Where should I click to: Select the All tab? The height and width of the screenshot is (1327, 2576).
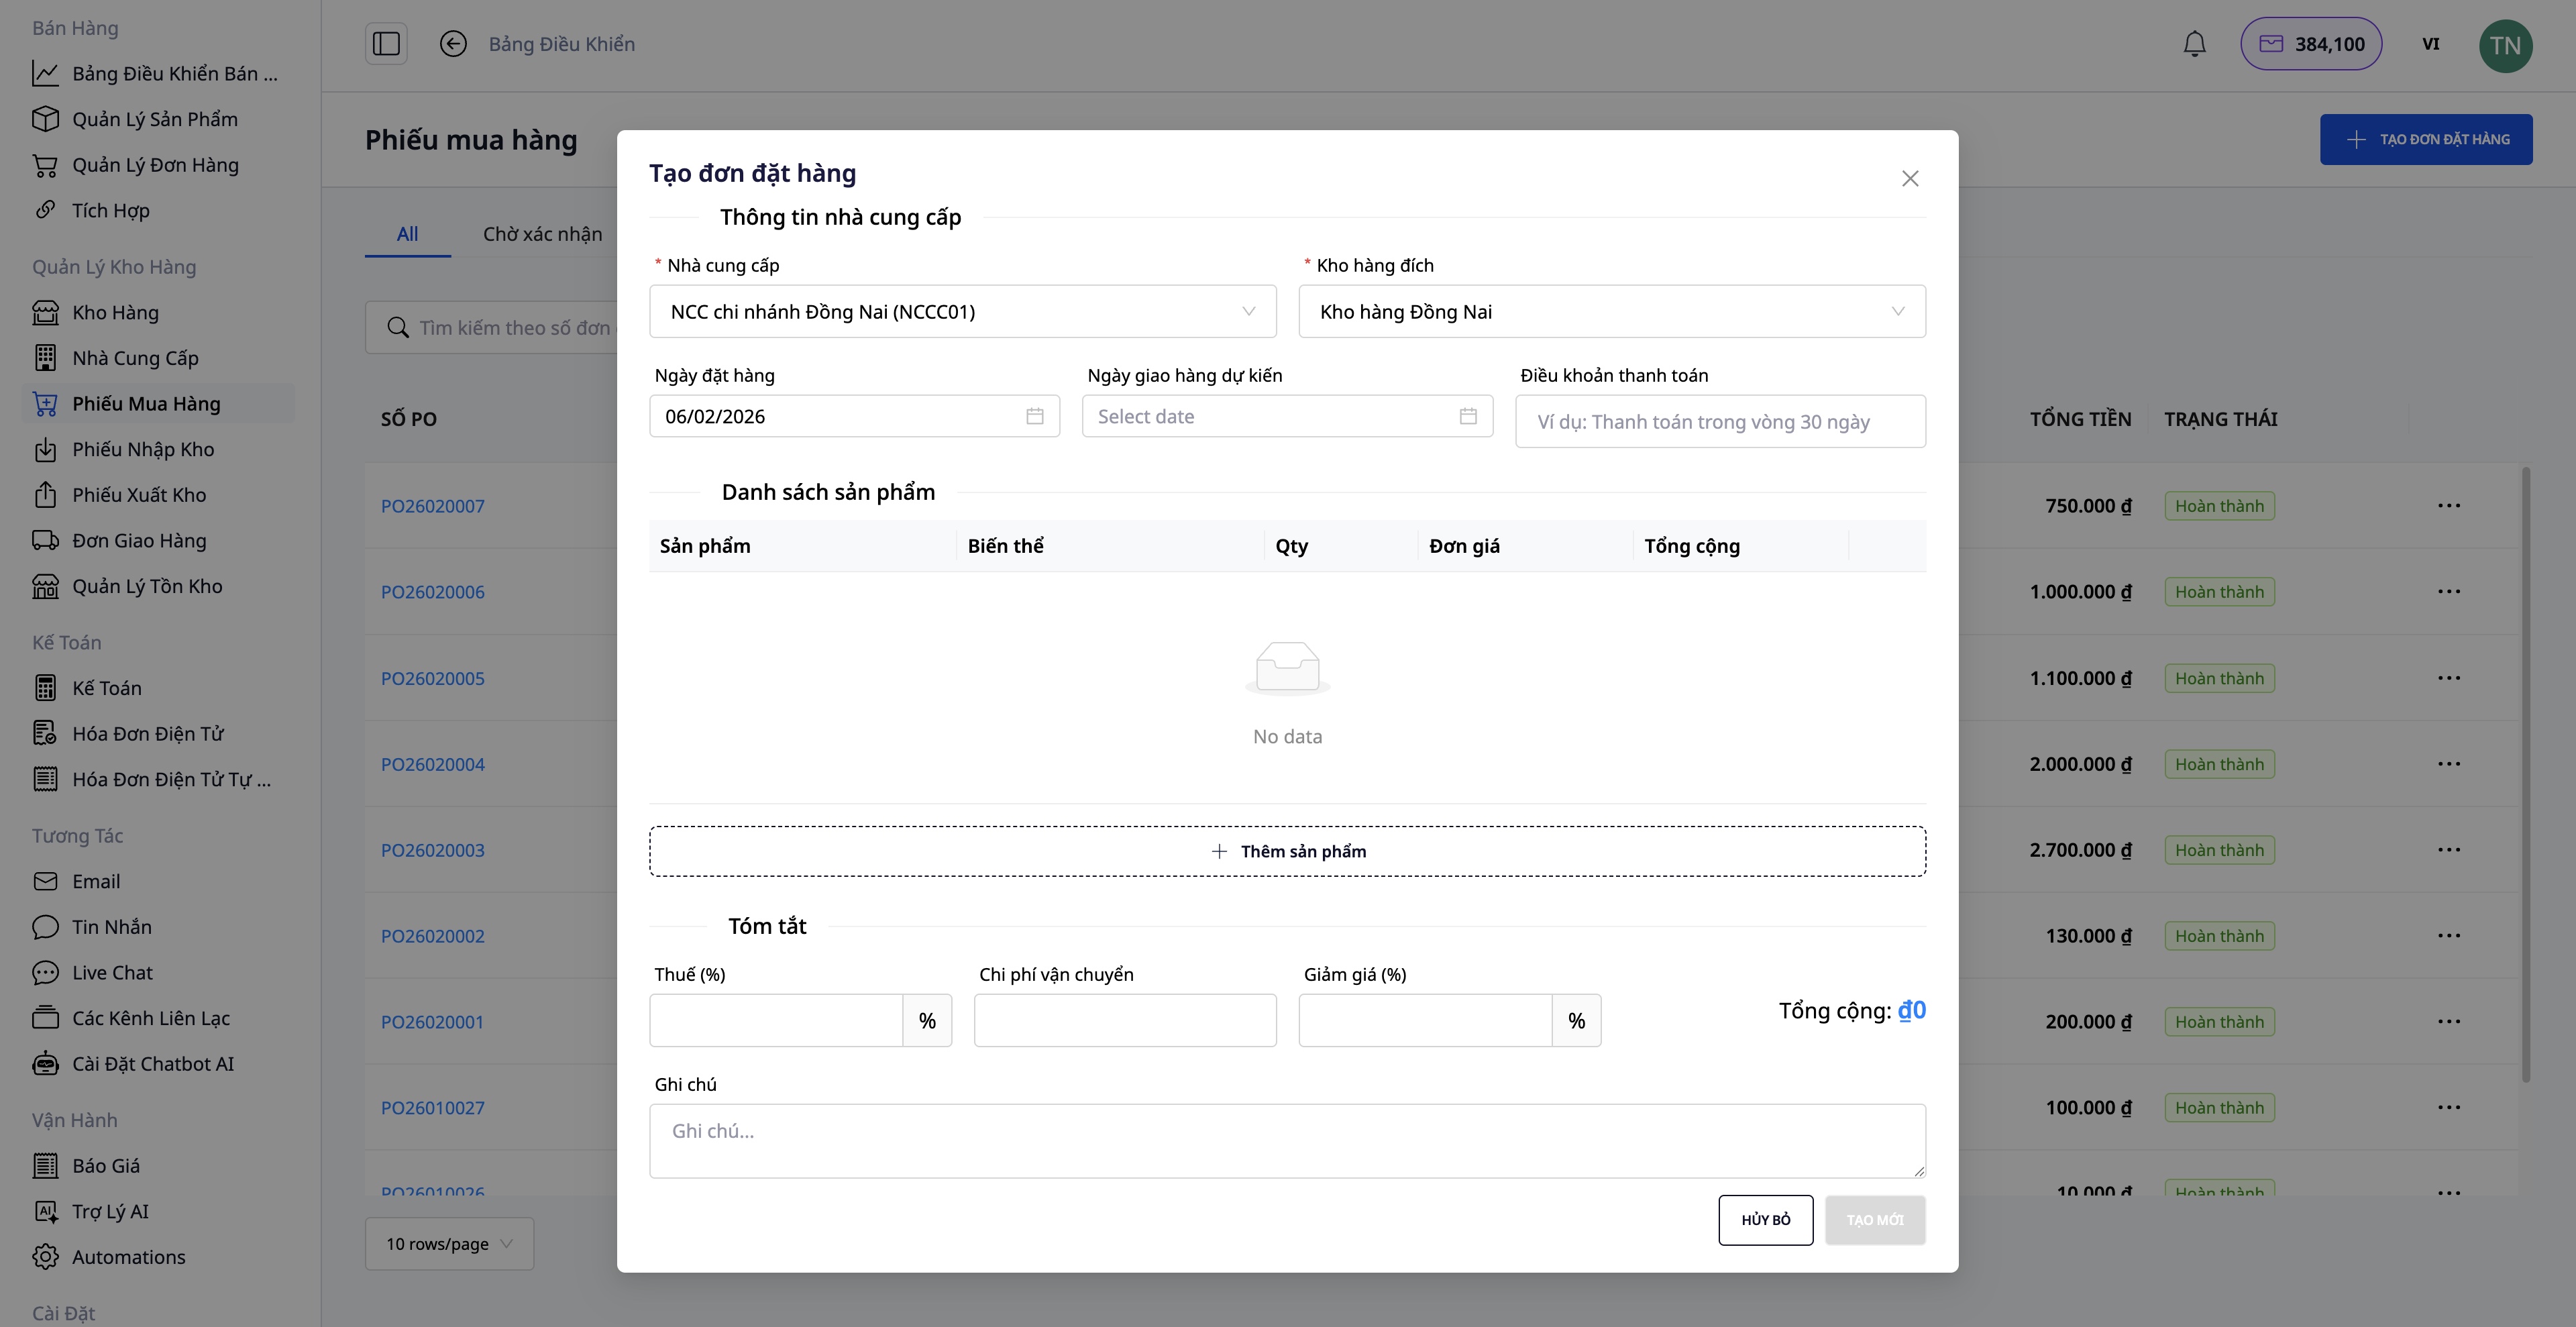[x=406, y=233]
